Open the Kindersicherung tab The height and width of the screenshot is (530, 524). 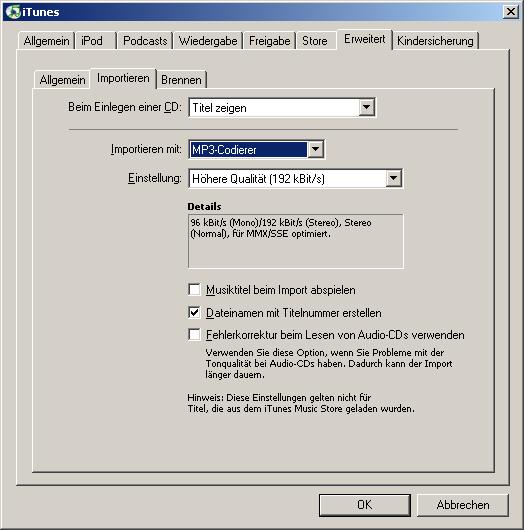[x=435, y=41]
